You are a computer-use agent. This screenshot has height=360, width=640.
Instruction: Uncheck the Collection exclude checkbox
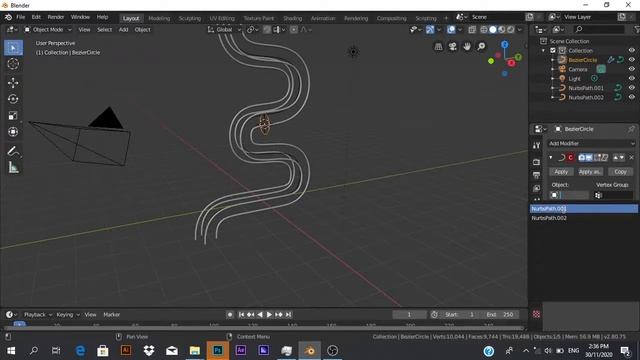pos(553,51)
